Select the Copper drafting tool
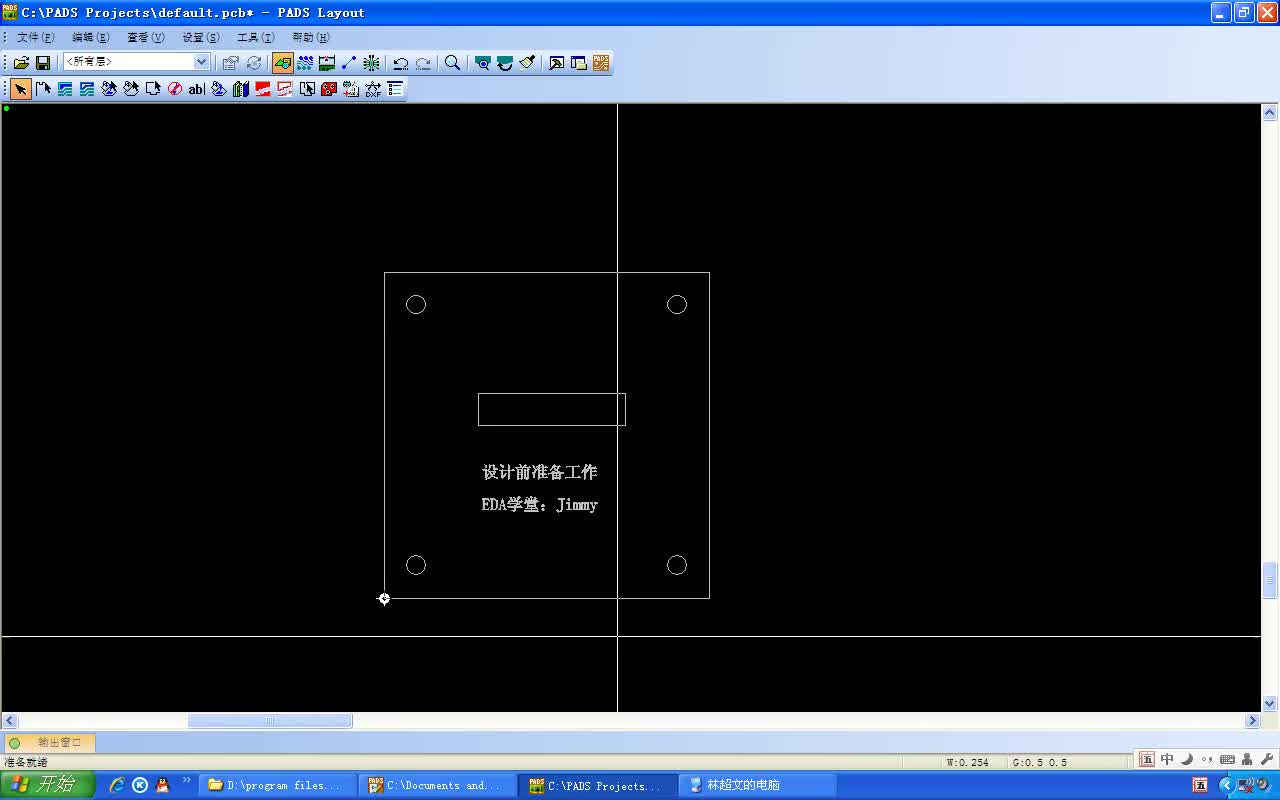This screenshot has height=800, width=1280. [65, 89]
